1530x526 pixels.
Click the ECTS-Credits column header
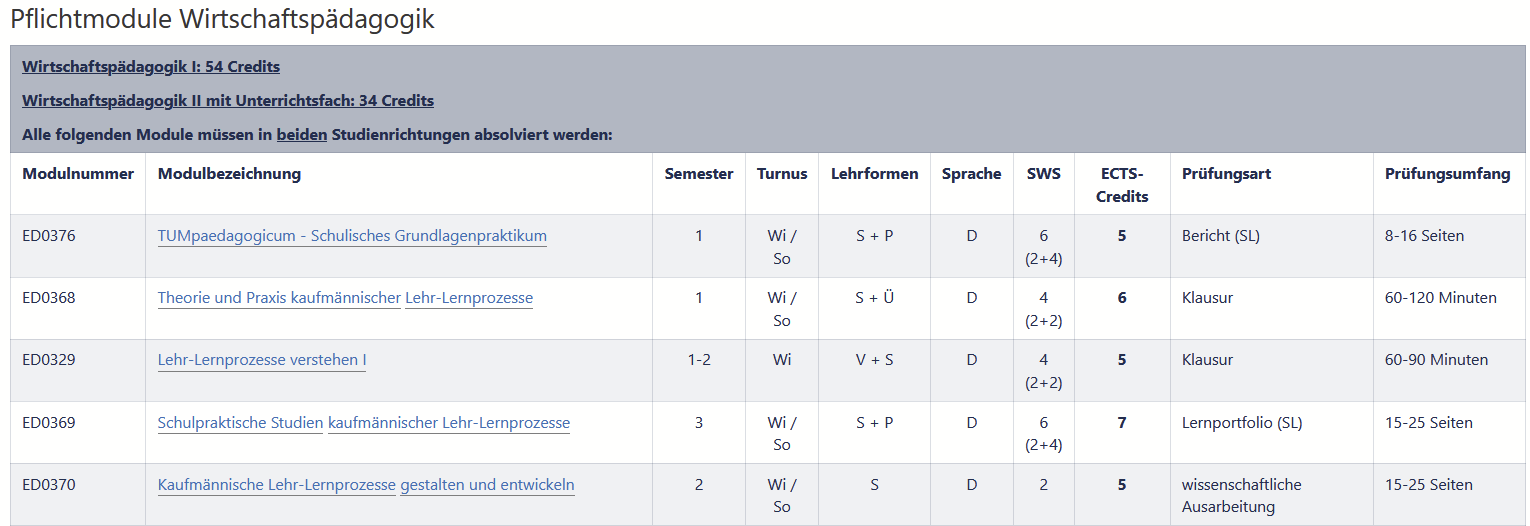click(x=1122, y=185)
